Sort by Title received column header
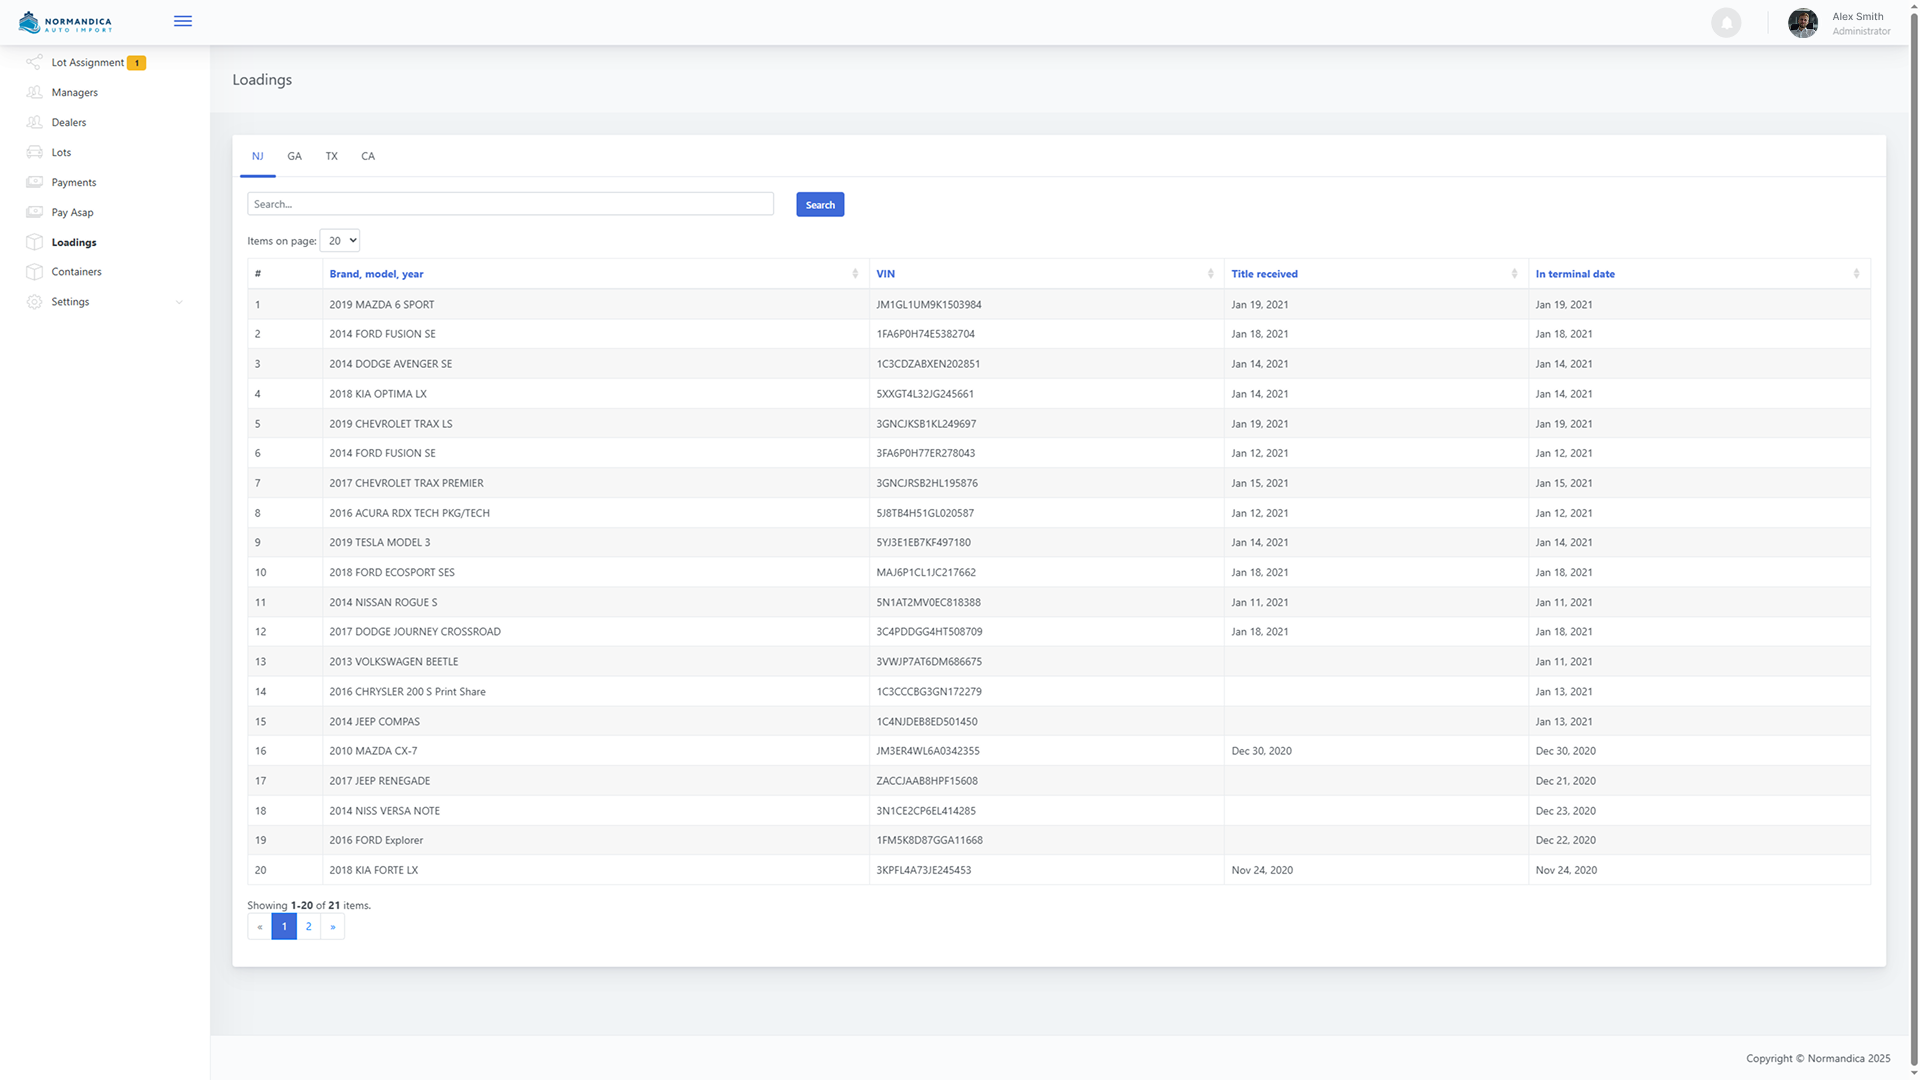 tap(1264, 274)
